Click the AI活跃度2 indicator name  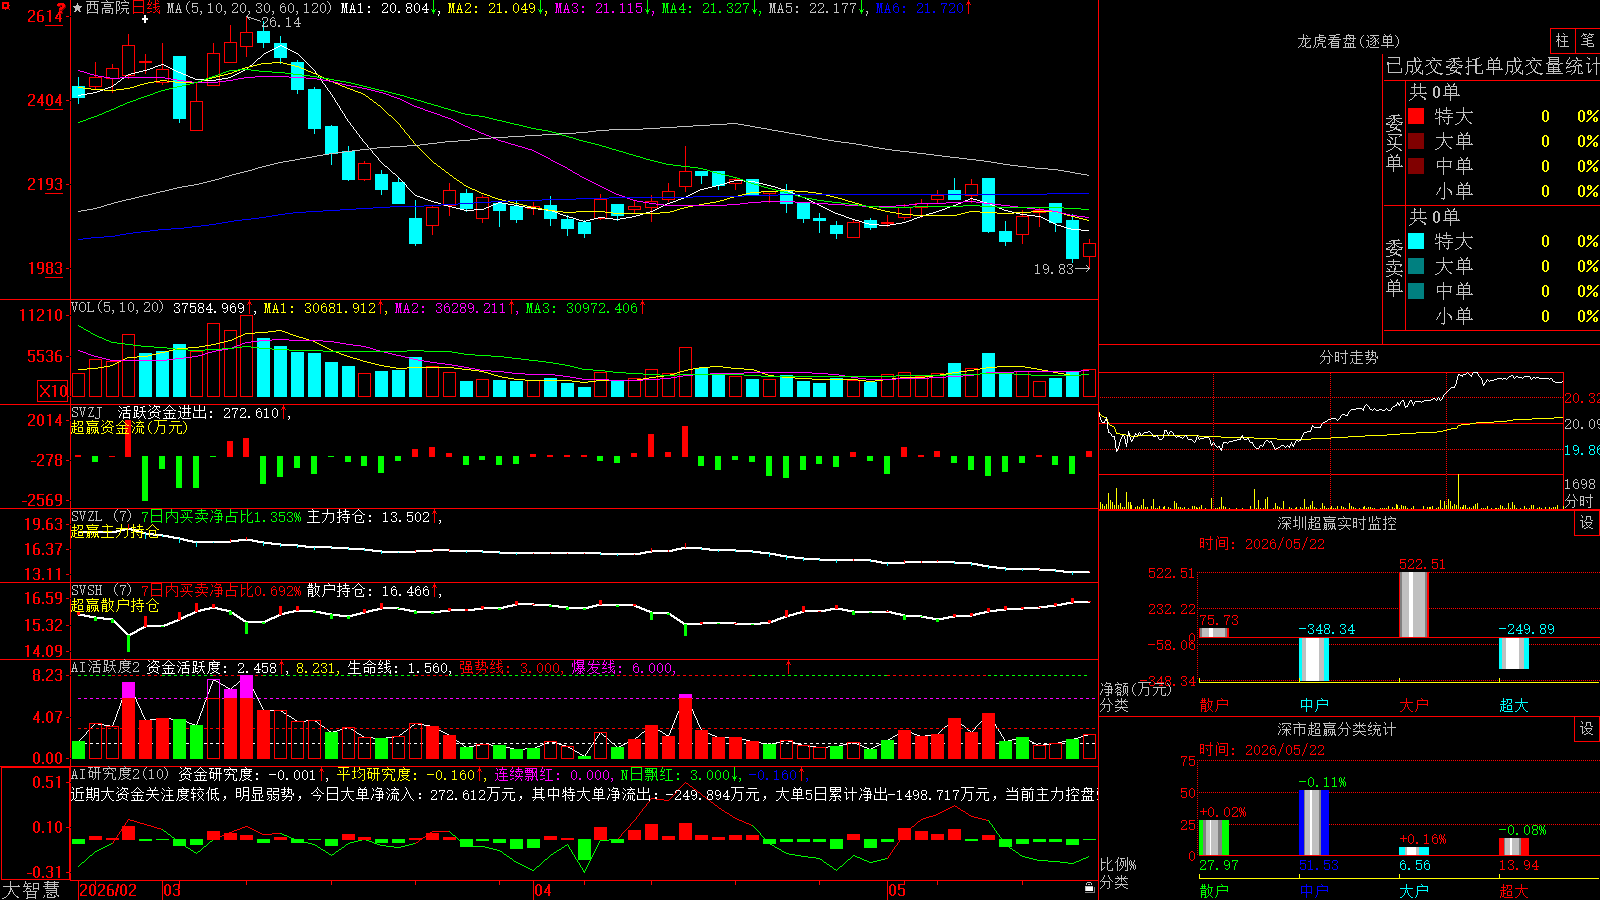coord(106,668)
